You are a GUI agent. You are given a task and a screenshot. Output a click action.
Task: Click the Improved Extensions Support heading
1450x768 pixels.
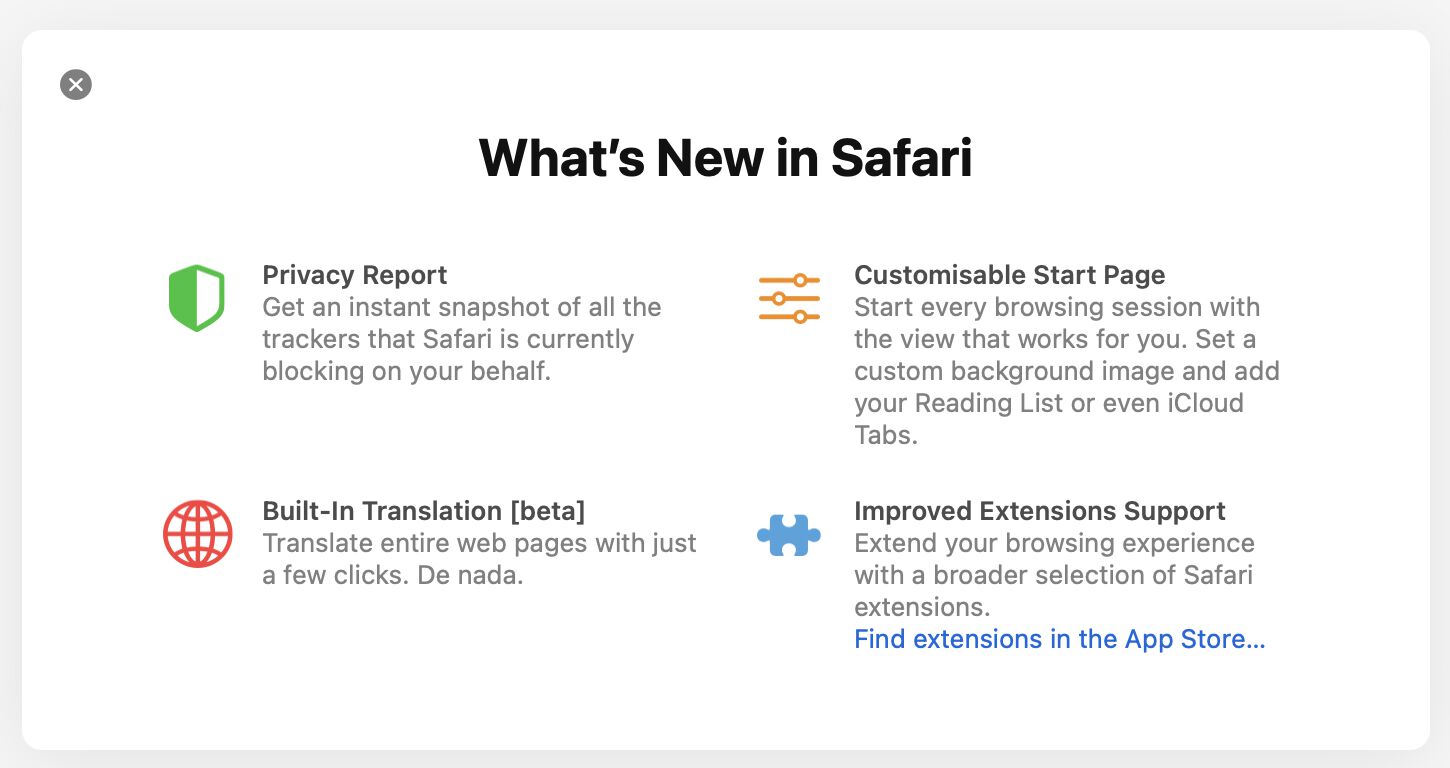tap(1039, 511)
